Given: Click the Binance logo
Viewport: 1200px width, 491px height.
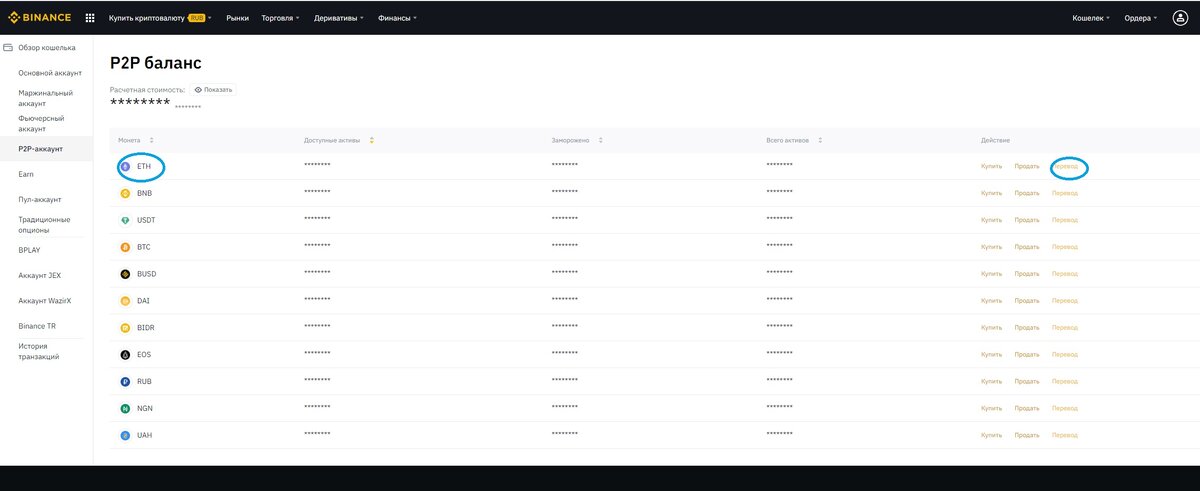Looking at the screenshot, I should coord(39,17).
